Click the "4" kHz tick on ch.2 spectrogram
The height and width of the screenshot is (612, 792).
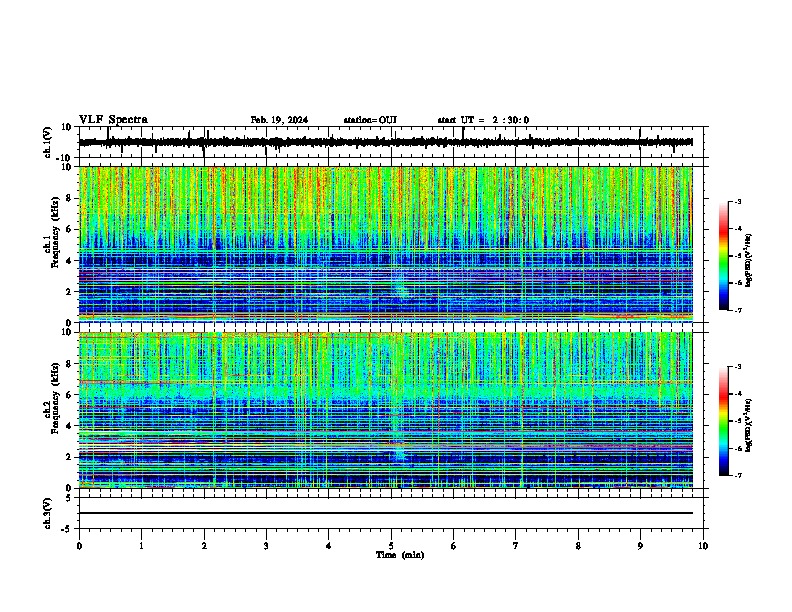pyautogui.click(x=69, y=426)
